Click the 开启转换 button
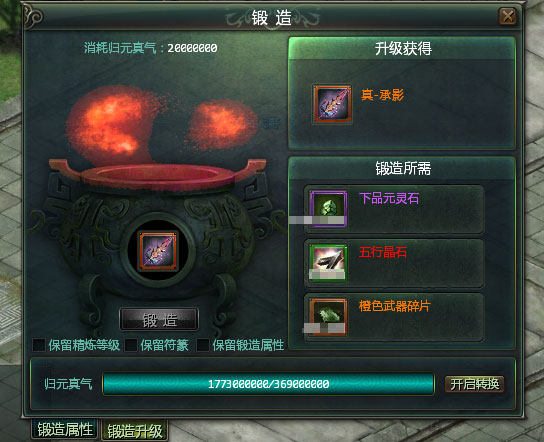This screenshot has width=544, height=442. 474,384
